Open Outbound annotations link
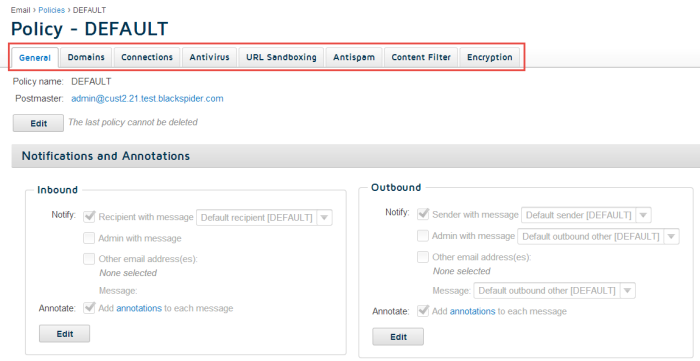This screenshot has width=700, height=361. (472, 311)
